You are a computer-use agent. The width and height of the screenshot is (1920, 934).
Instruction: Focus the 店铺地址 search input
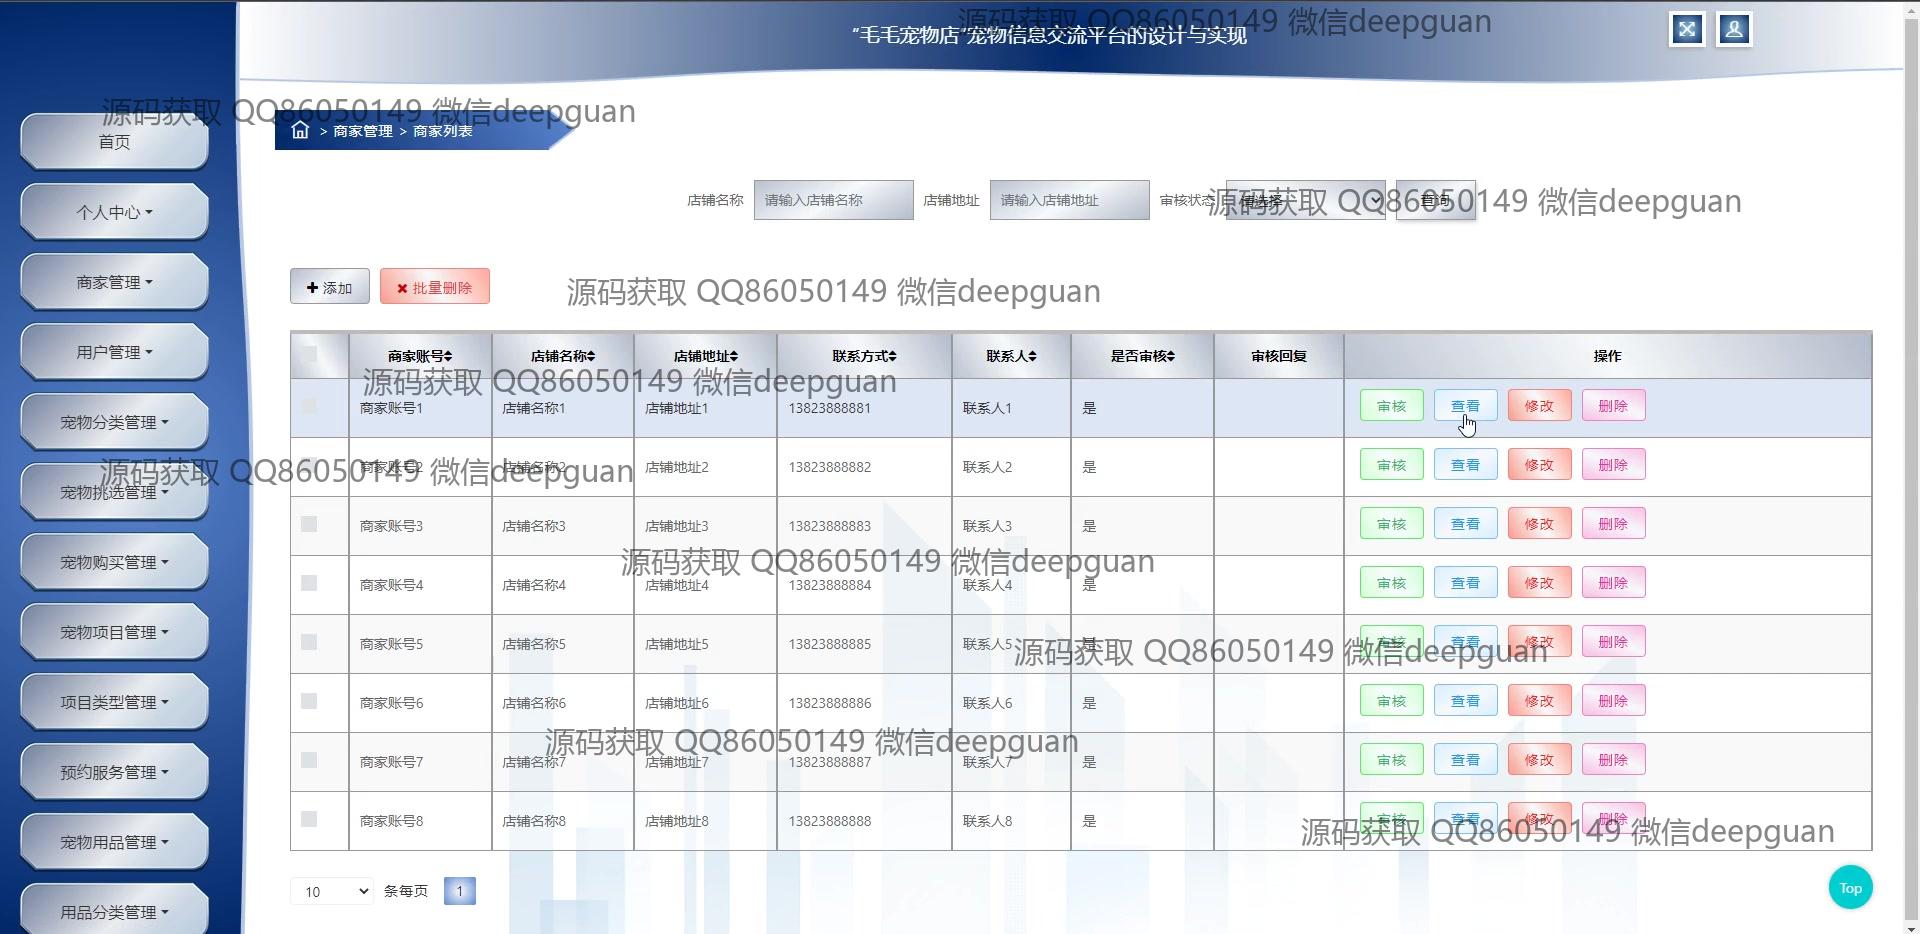coord(1070,200)
